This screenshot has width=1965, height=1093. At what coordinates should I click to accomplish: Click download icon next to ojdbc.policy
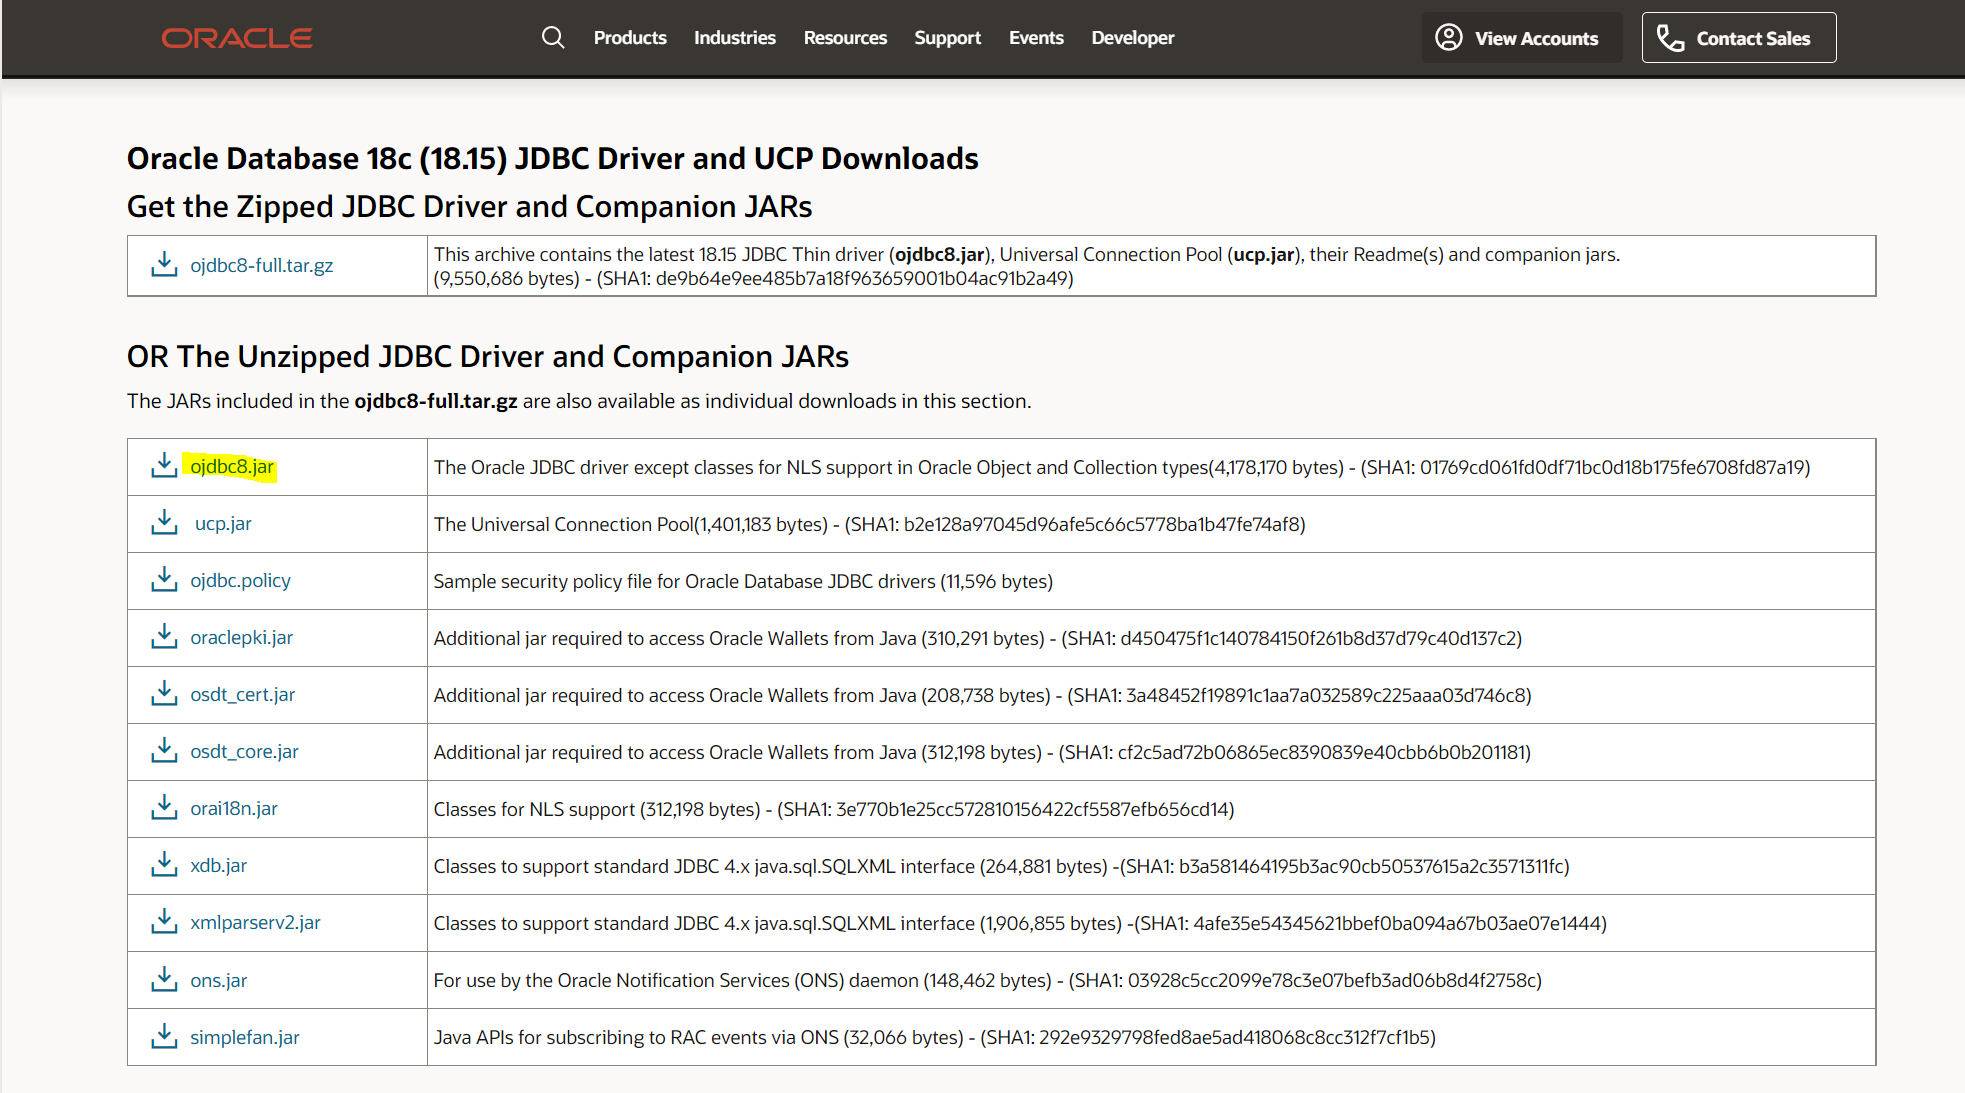tap(164, 580)
